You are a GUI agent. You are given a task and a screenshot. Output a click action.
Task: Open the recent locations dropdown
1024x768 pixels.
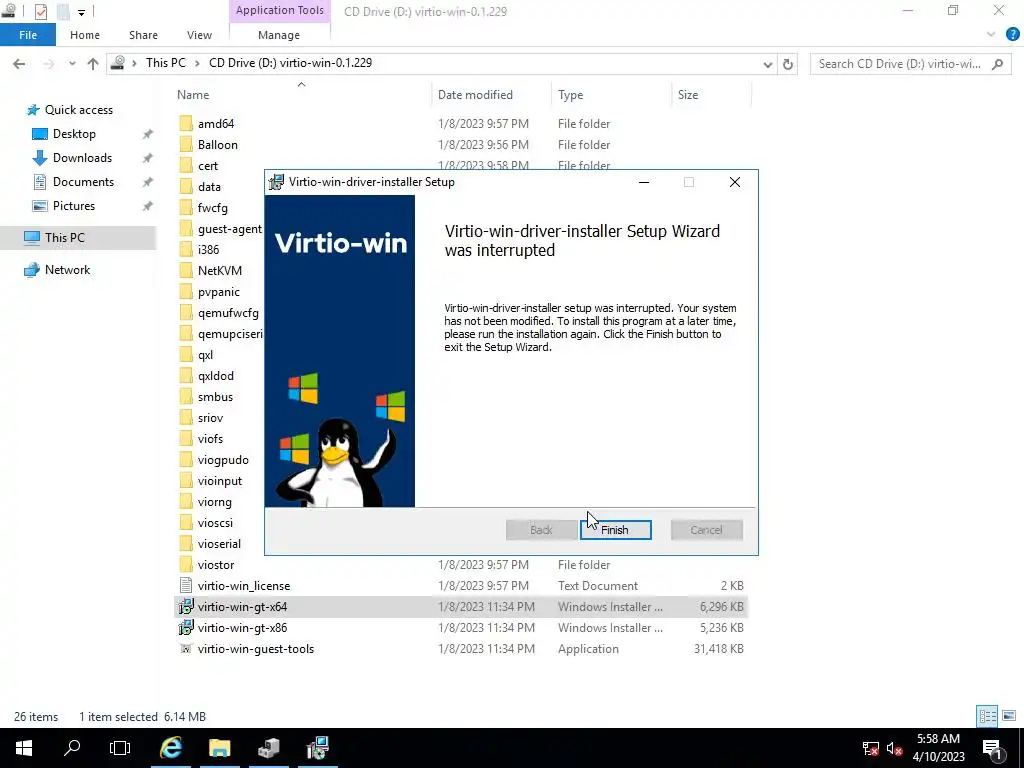click(x=72, y=63)
